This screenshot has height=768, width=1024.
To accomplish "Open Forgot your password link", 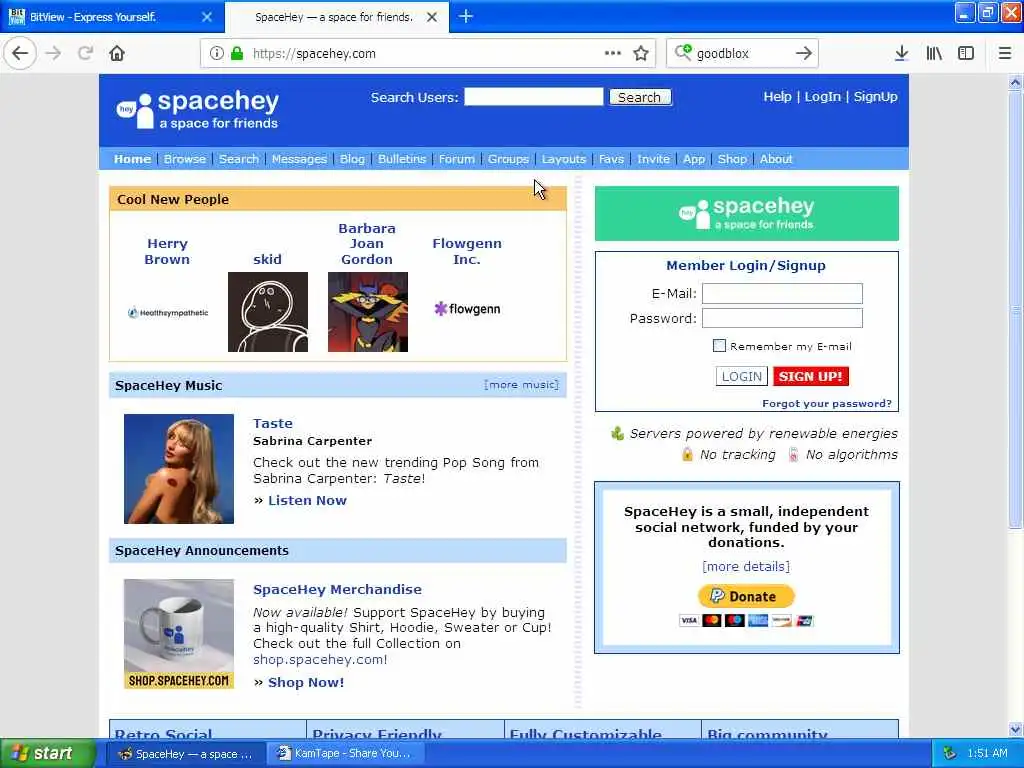I will click(x=826, y=404).
